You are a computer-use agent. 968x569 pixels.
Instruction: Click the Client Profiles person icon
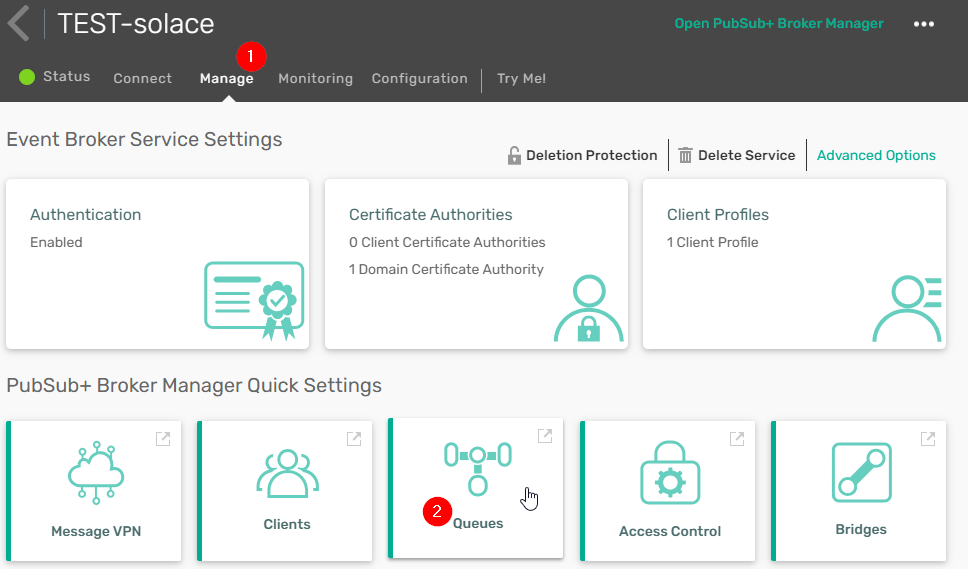[906, 309]
